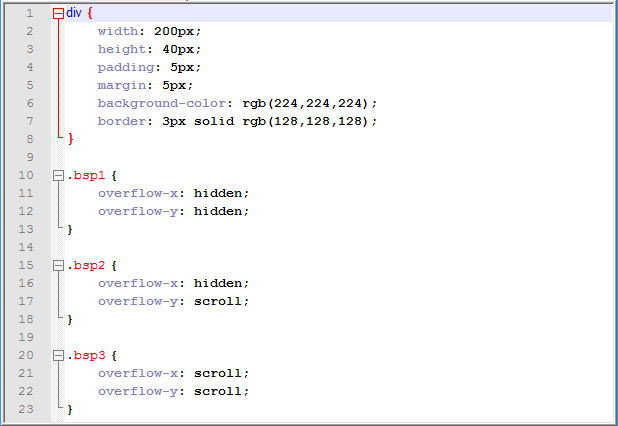
Task: Click the red opening brace after div
Action: [x=90, y=13]
